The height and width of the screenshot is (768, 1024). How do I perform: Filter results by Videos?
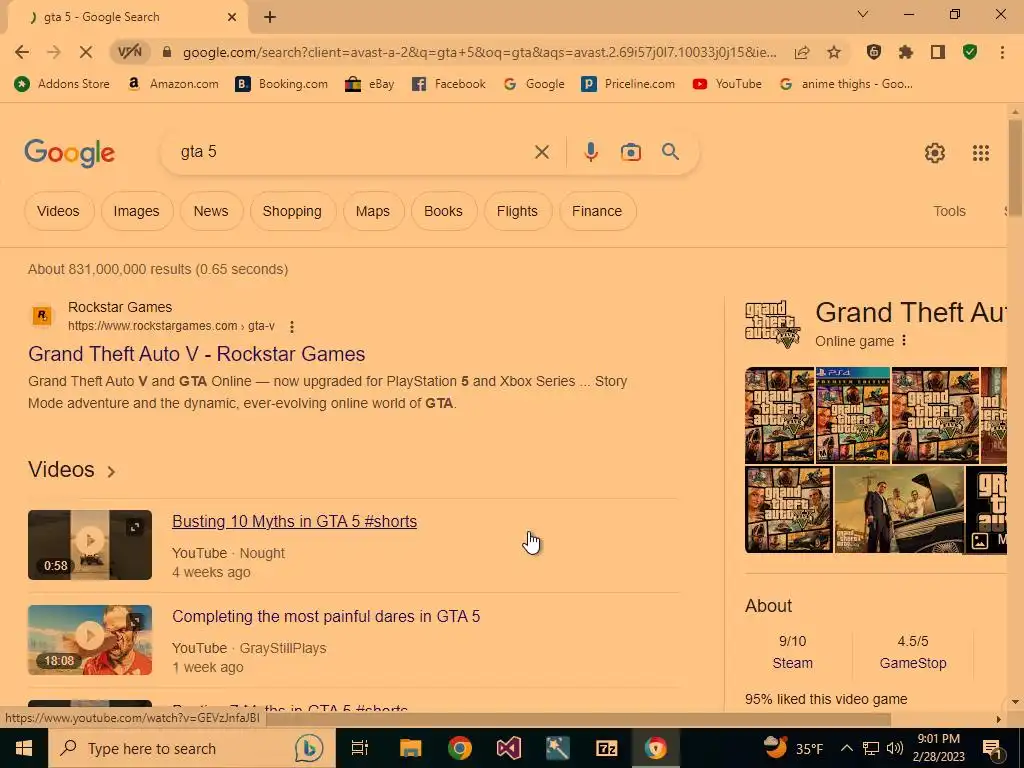coord(59,211)
